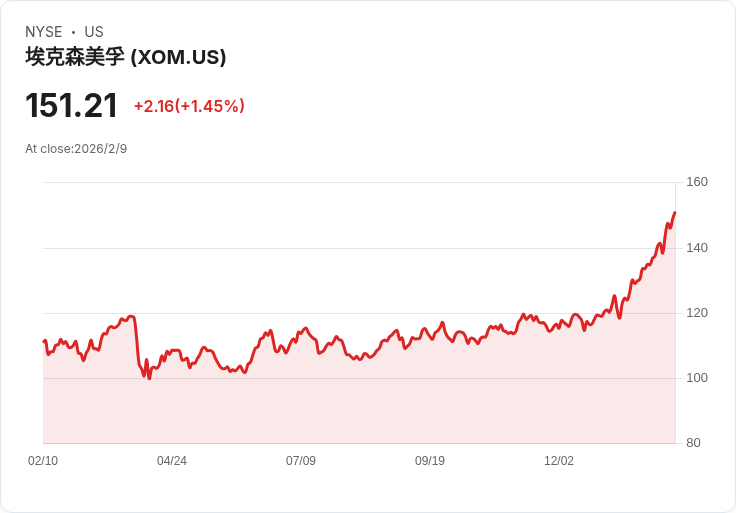Click the 120 y-axis price label

(697, 313)
